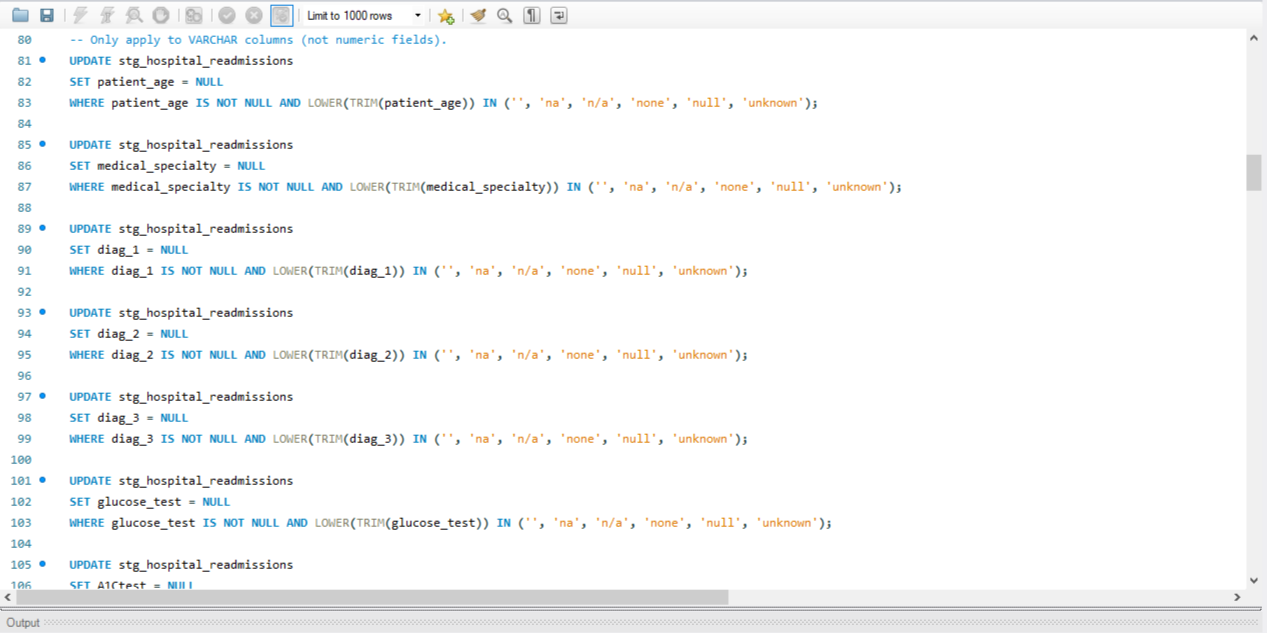
Task: Toggle word wrapping icon
Action: 559,15
